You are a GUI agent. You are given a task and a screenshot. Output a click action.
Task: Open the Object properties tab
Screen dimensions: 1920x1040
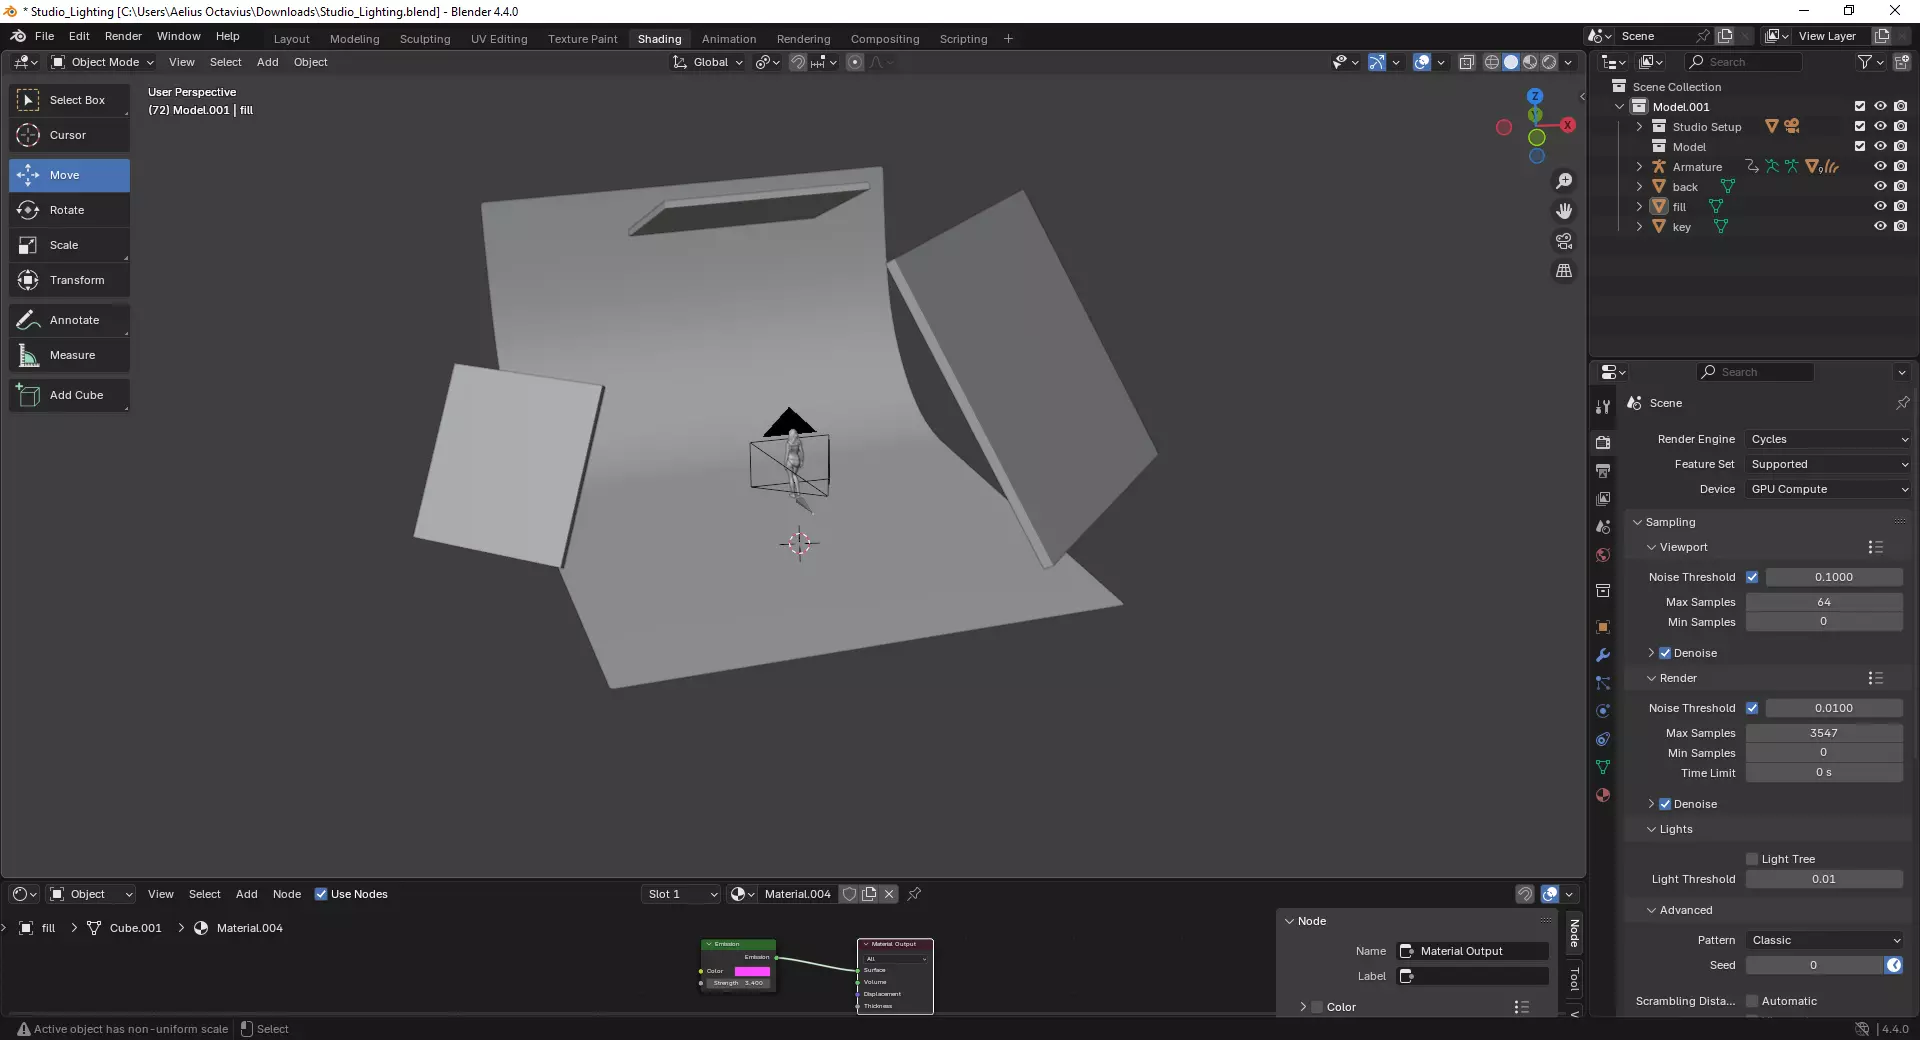tap(1603, 627)
